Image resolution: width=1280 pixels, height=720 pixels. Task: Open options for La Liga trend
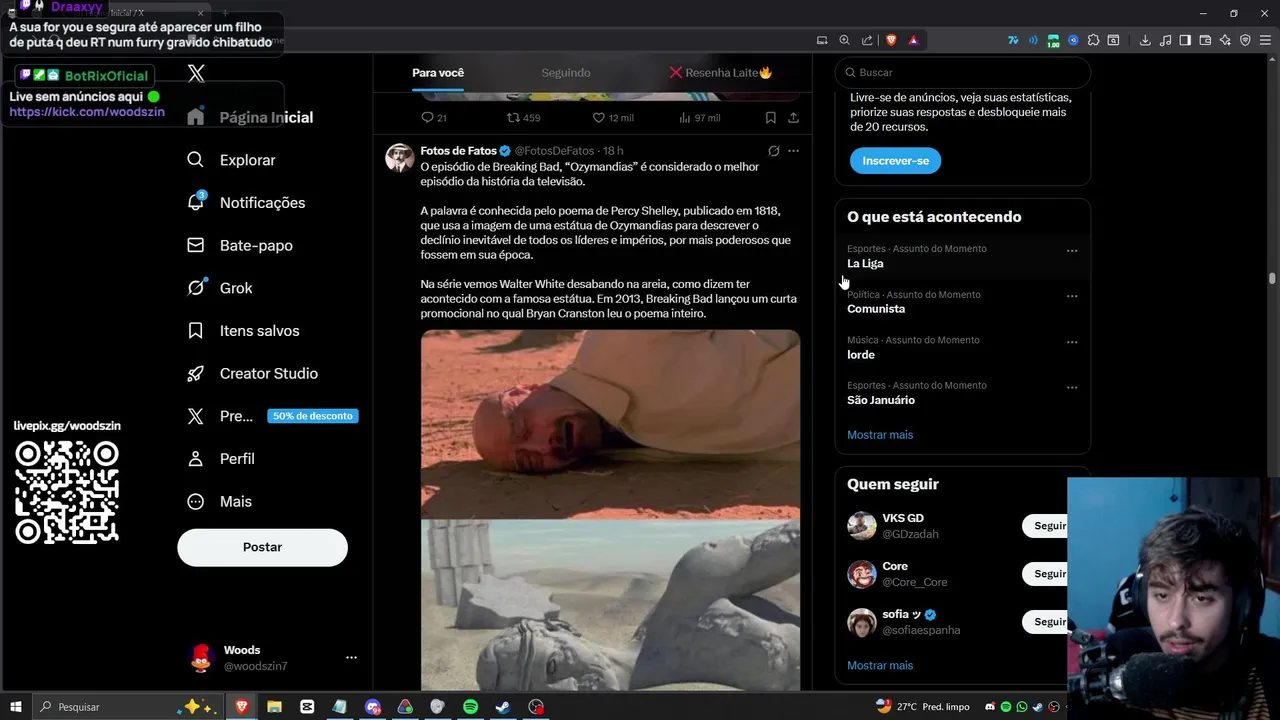[x=1072, y=251]
